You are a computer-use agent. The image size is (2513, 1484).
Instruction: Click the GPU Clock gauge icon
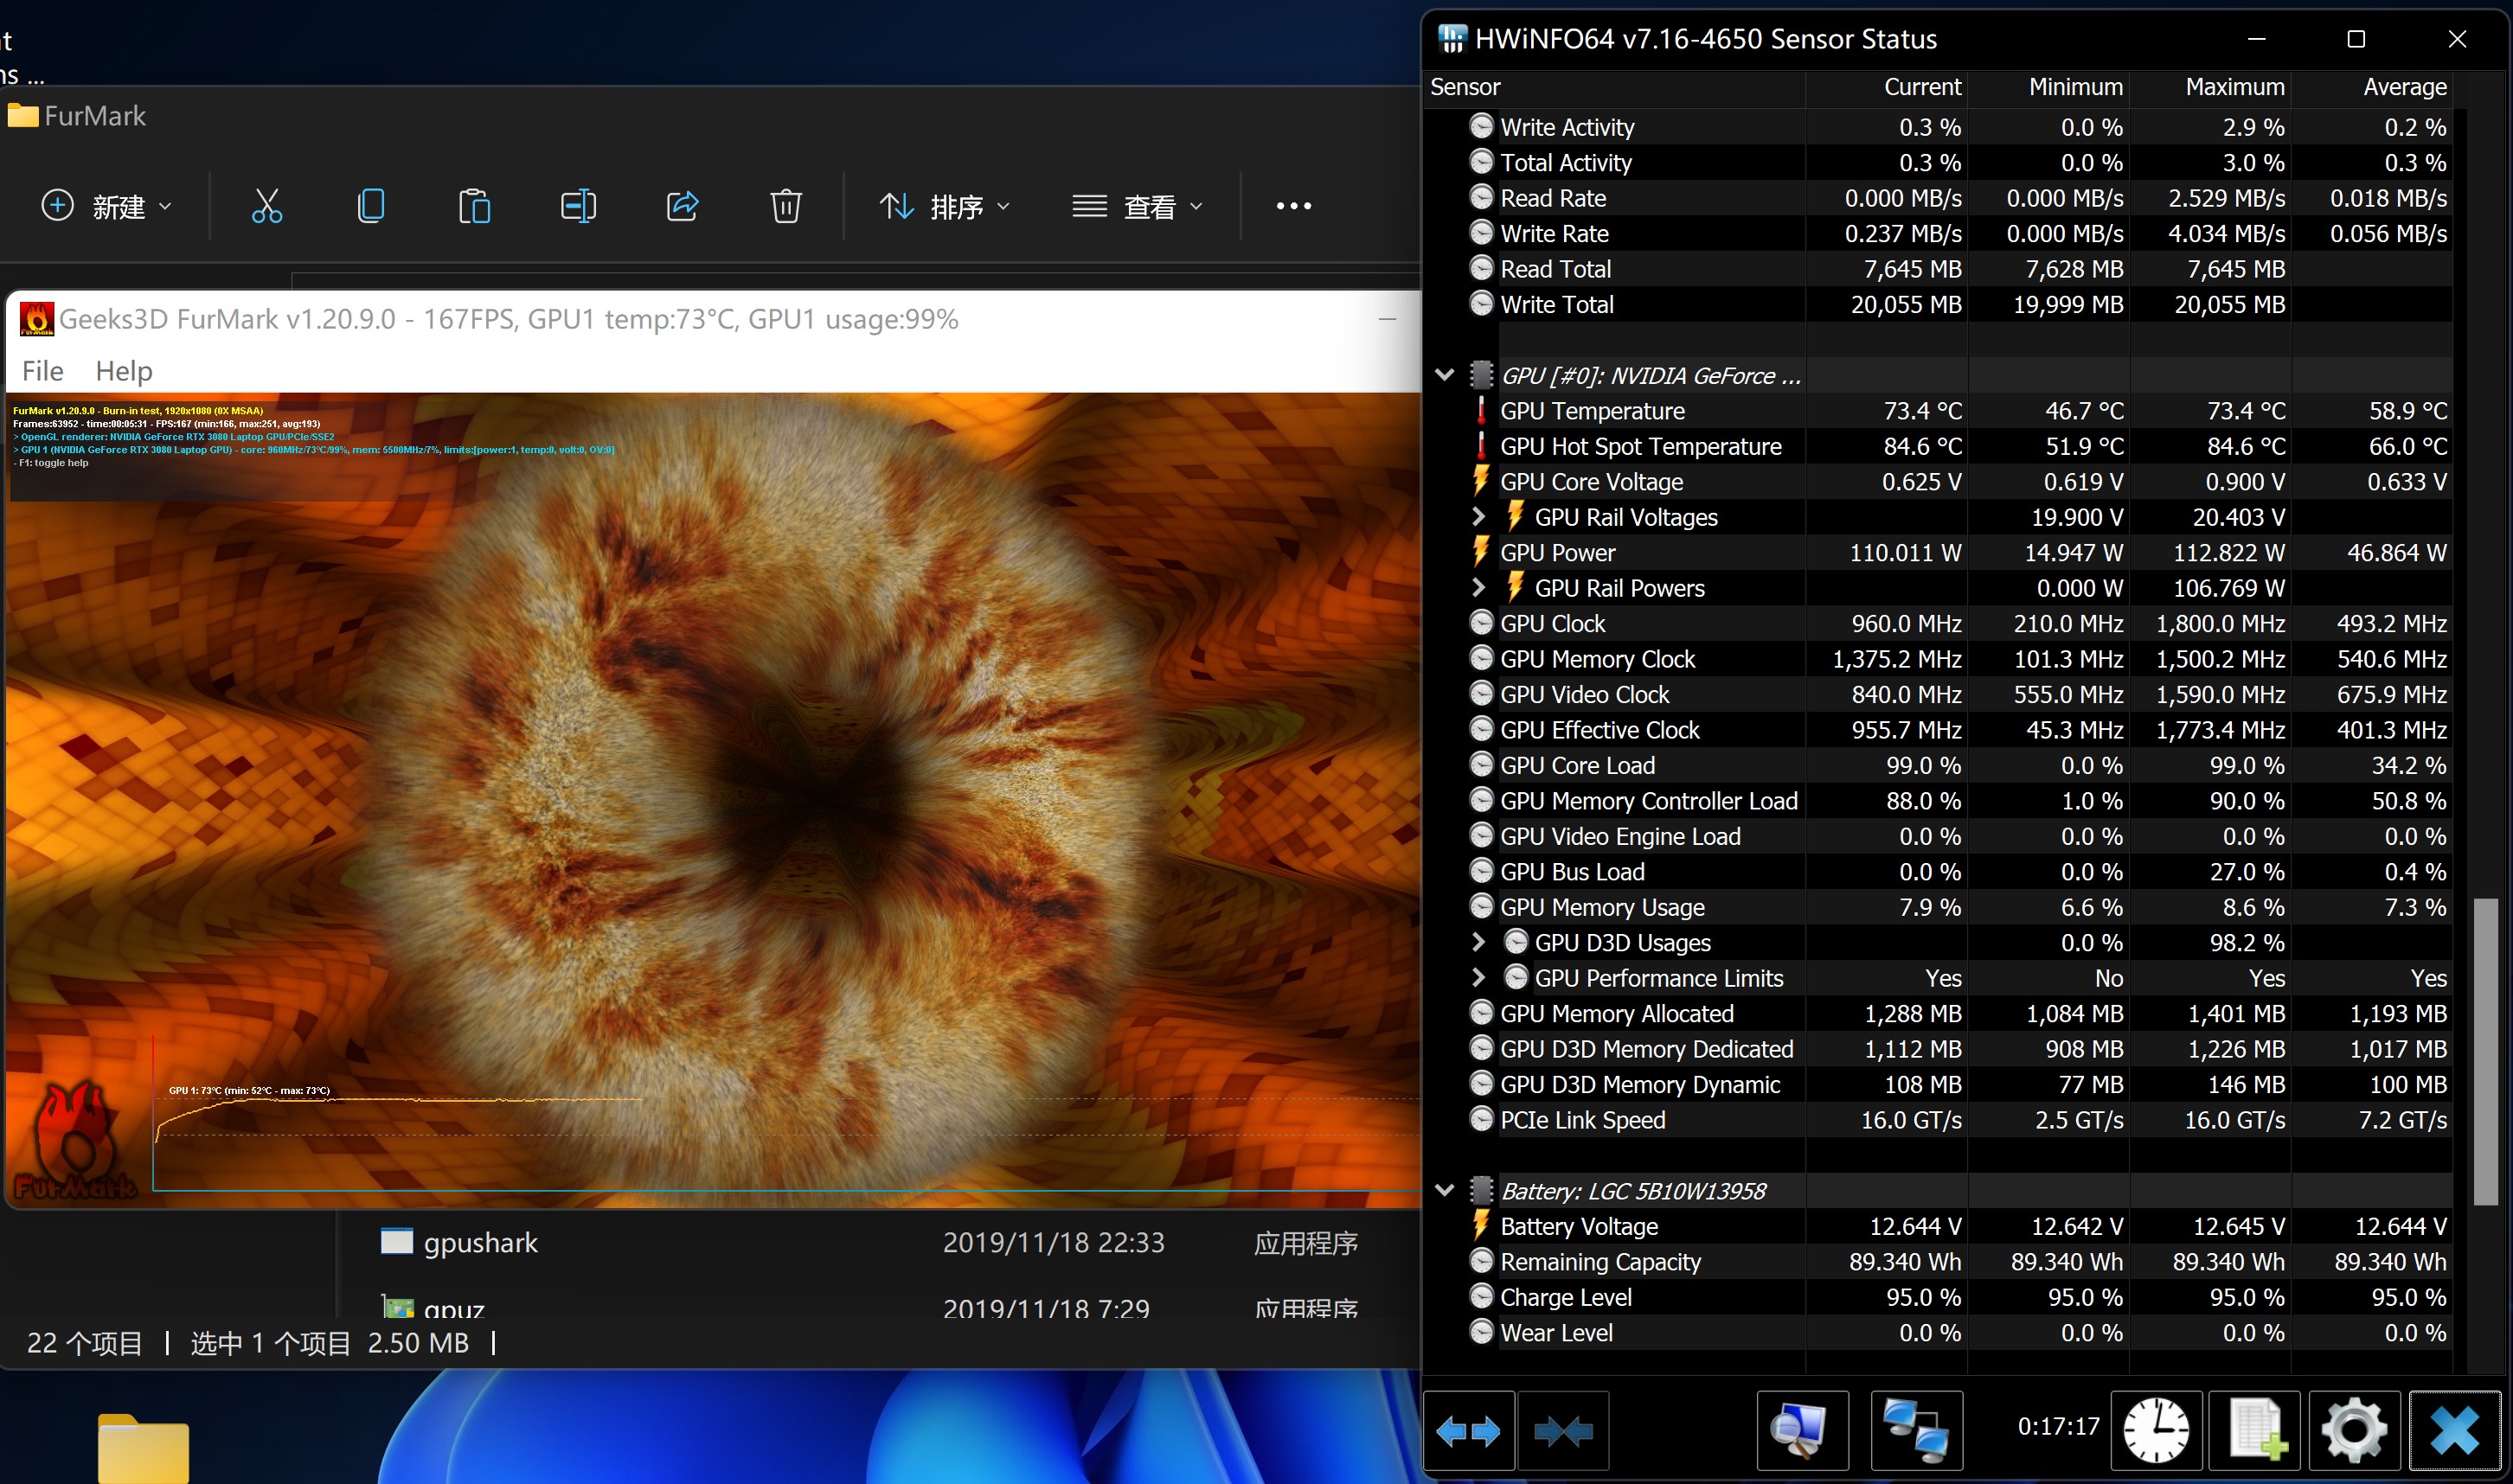(x=1481, y=623)
